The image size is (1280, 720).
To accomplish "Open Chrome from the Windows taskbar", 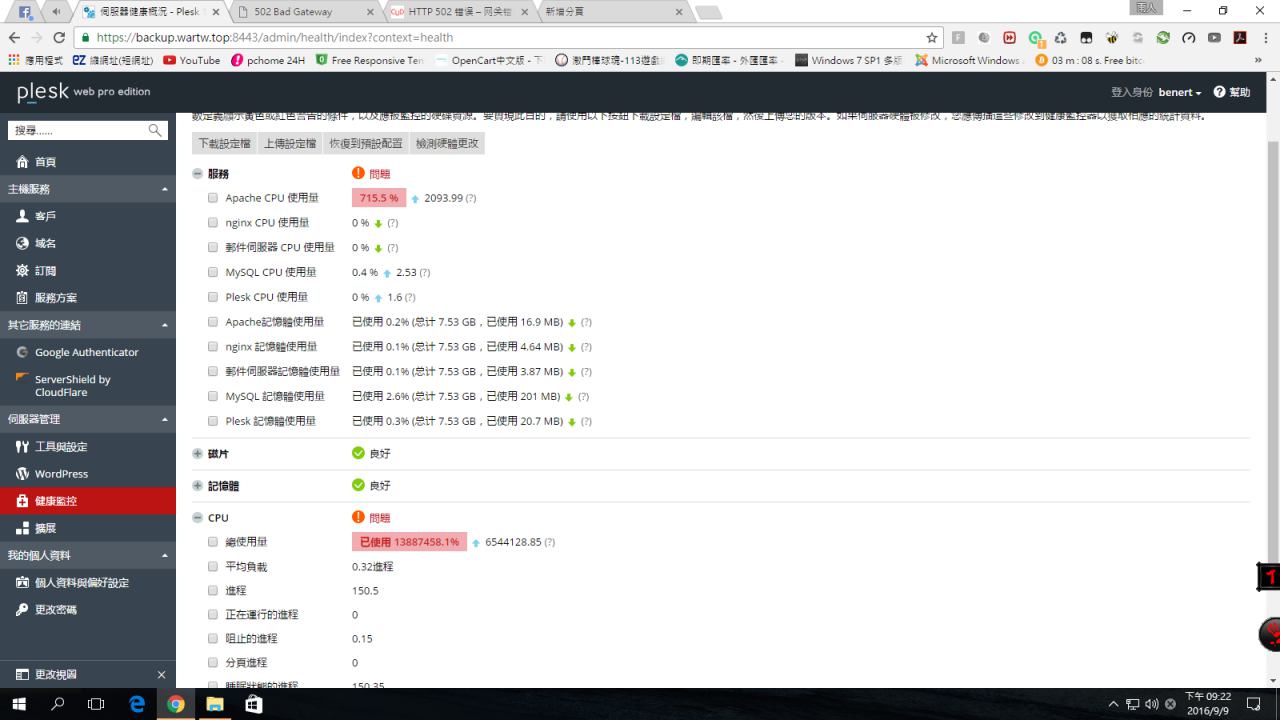I will pos(176,704).
